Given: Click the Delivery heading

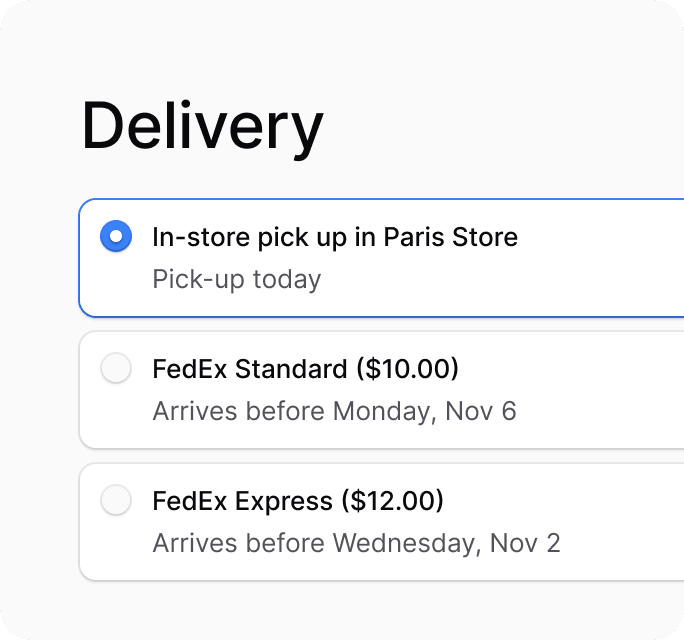Looking at the screenshot, I should (202, 127).
